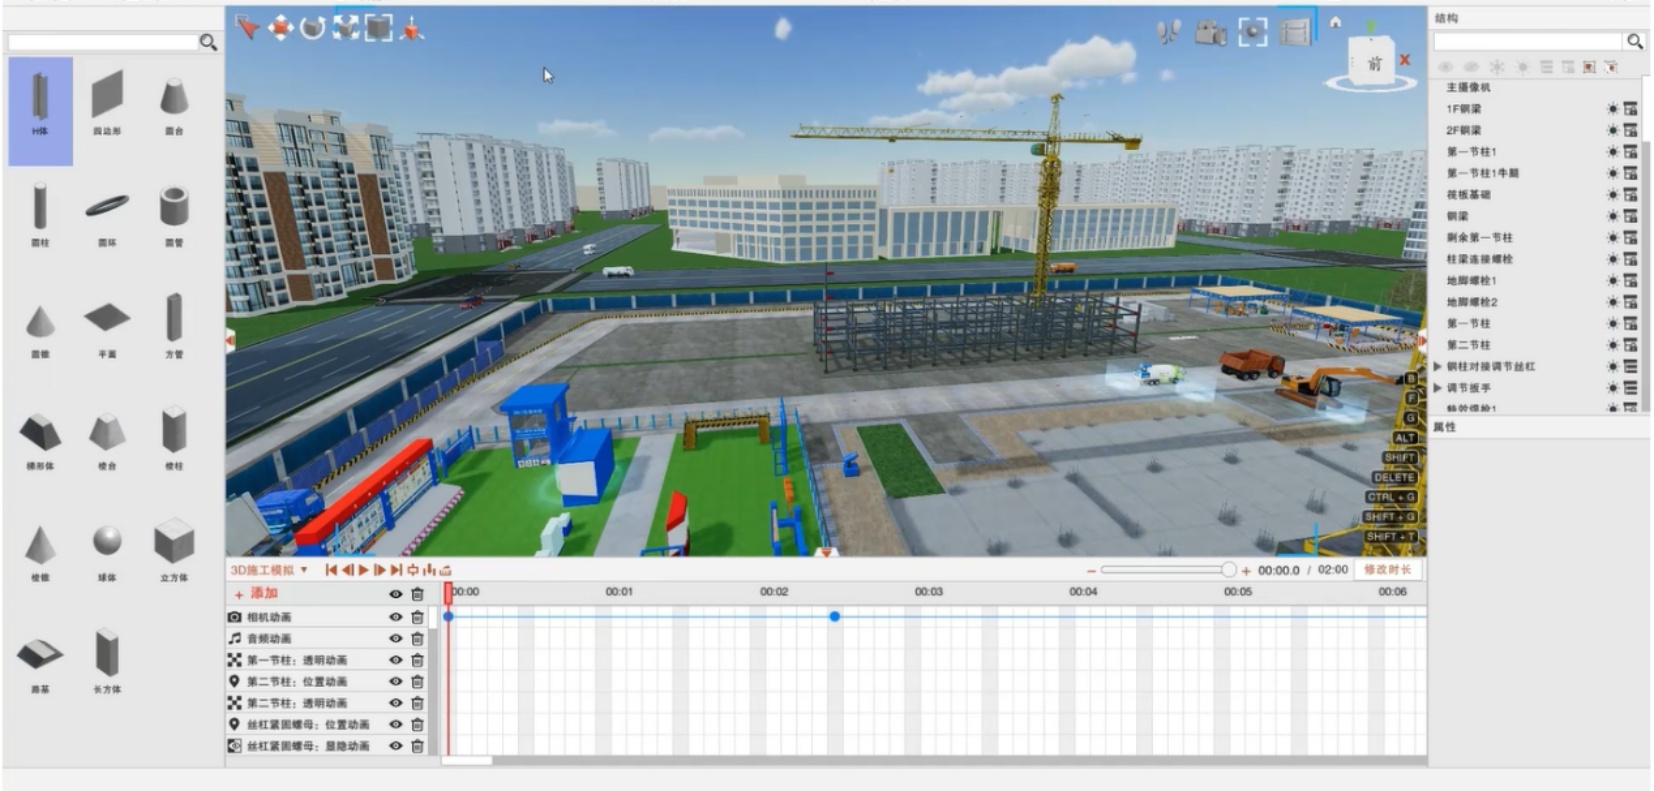Select 筏板基础 in structure list

coord(1468,195)
